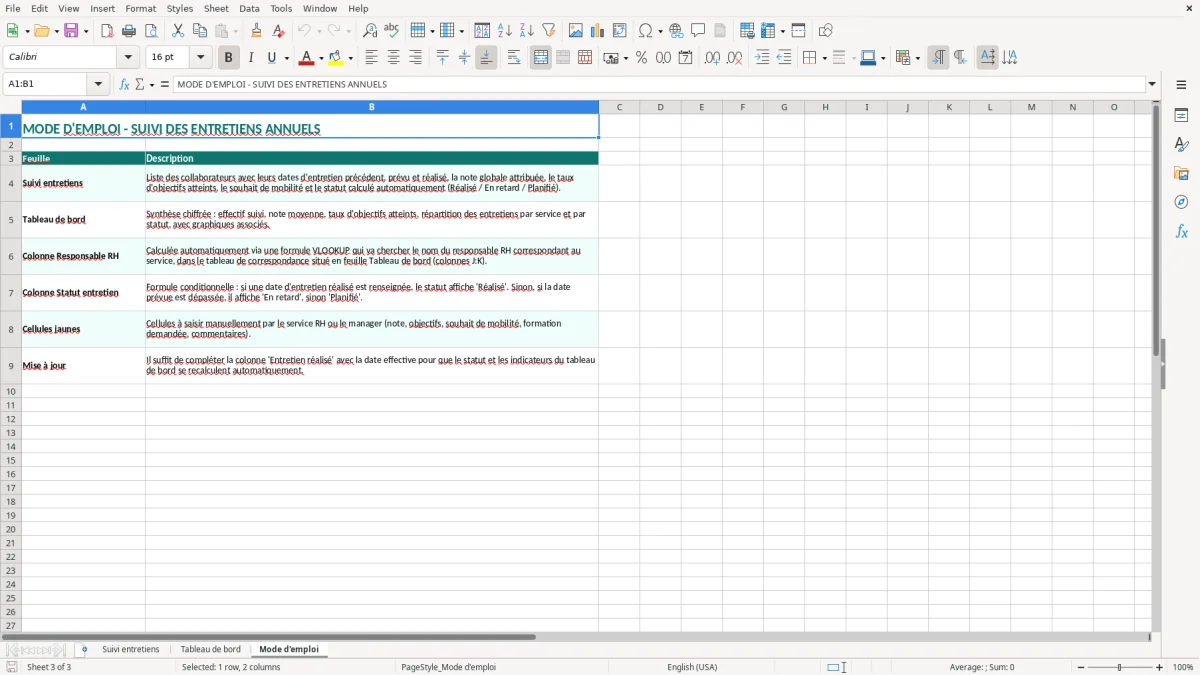Click the Add Decimal Place icon

point(713,58)
